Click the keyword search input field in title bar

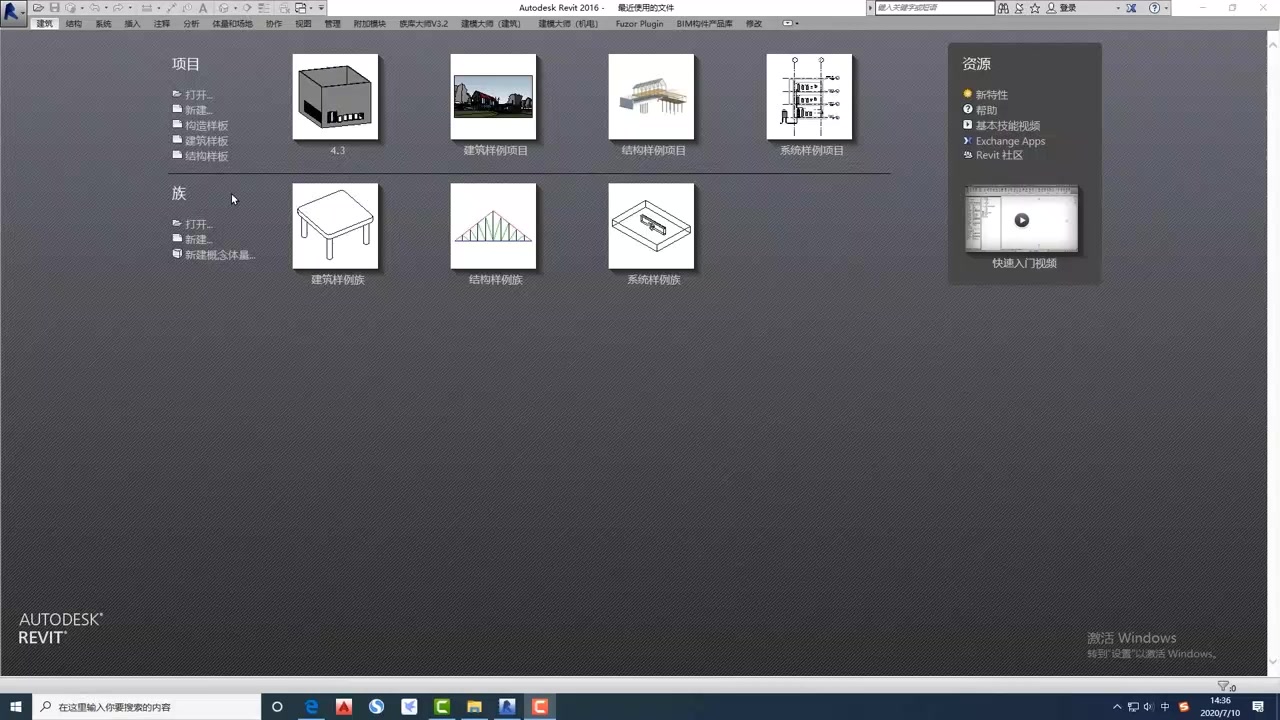935,8
